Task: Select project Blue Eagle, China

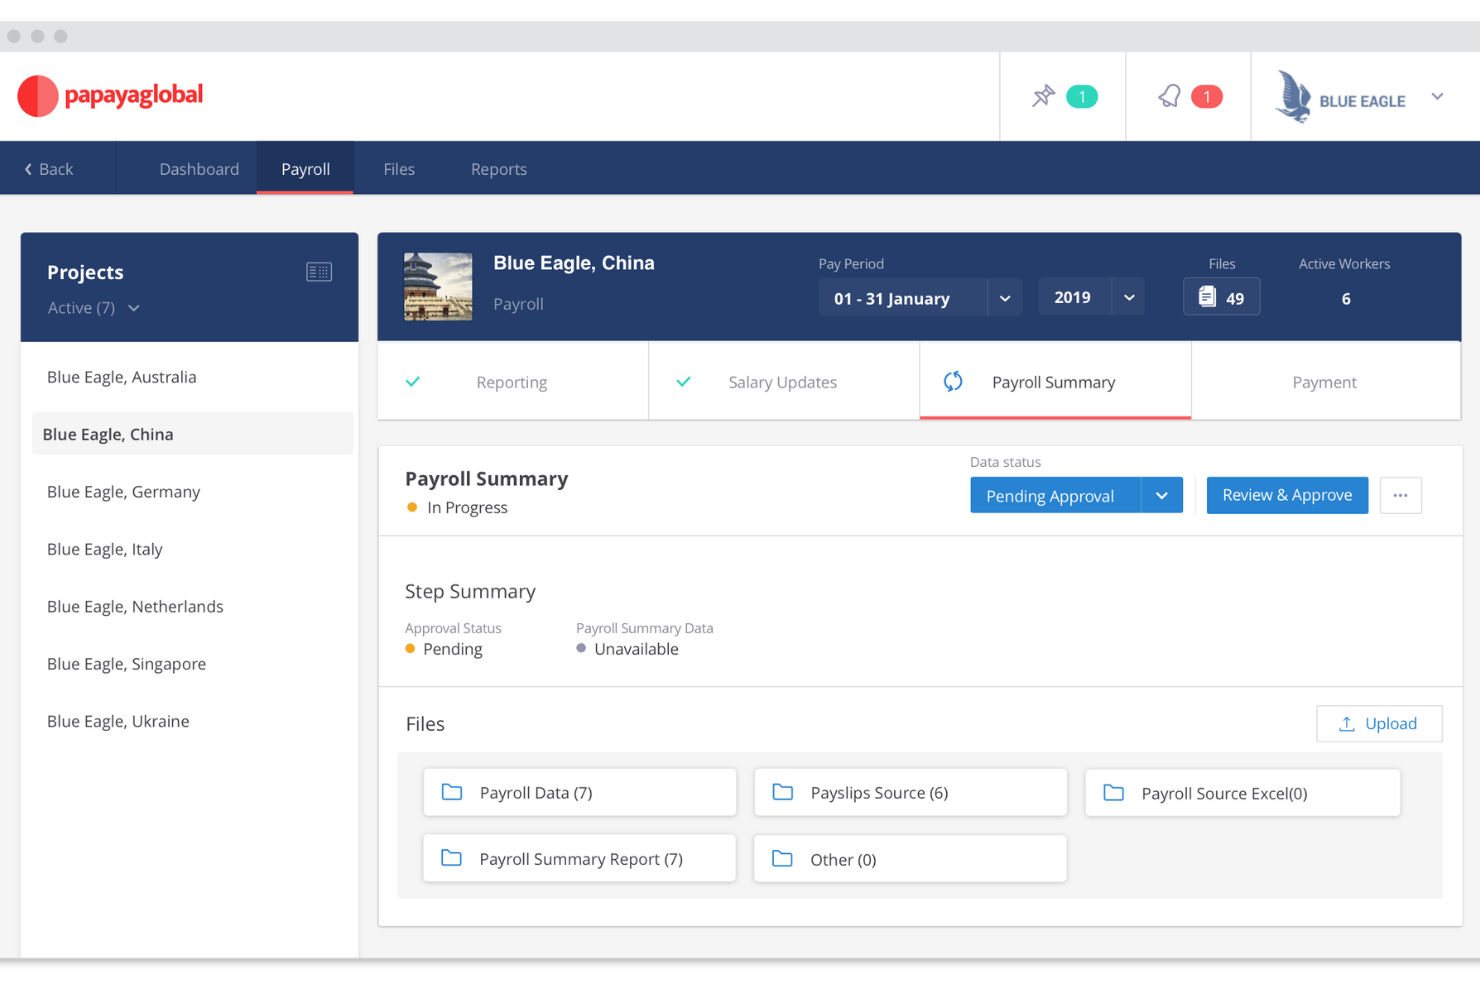Action: pos(192,434)
